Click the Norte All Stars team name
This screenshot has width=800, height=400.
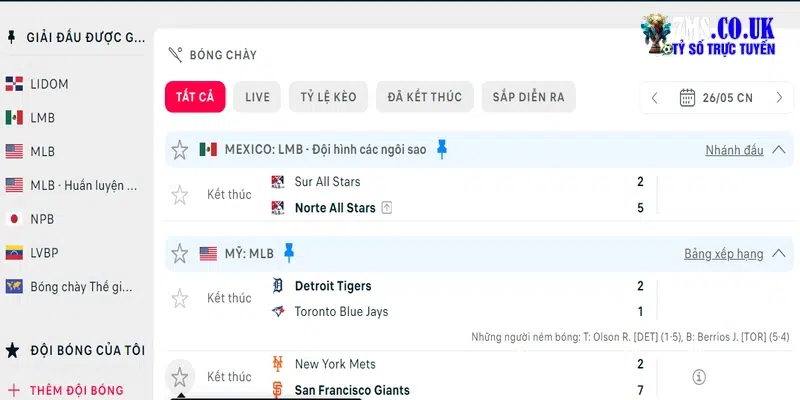pyautogui.click(x=335, y=208)
